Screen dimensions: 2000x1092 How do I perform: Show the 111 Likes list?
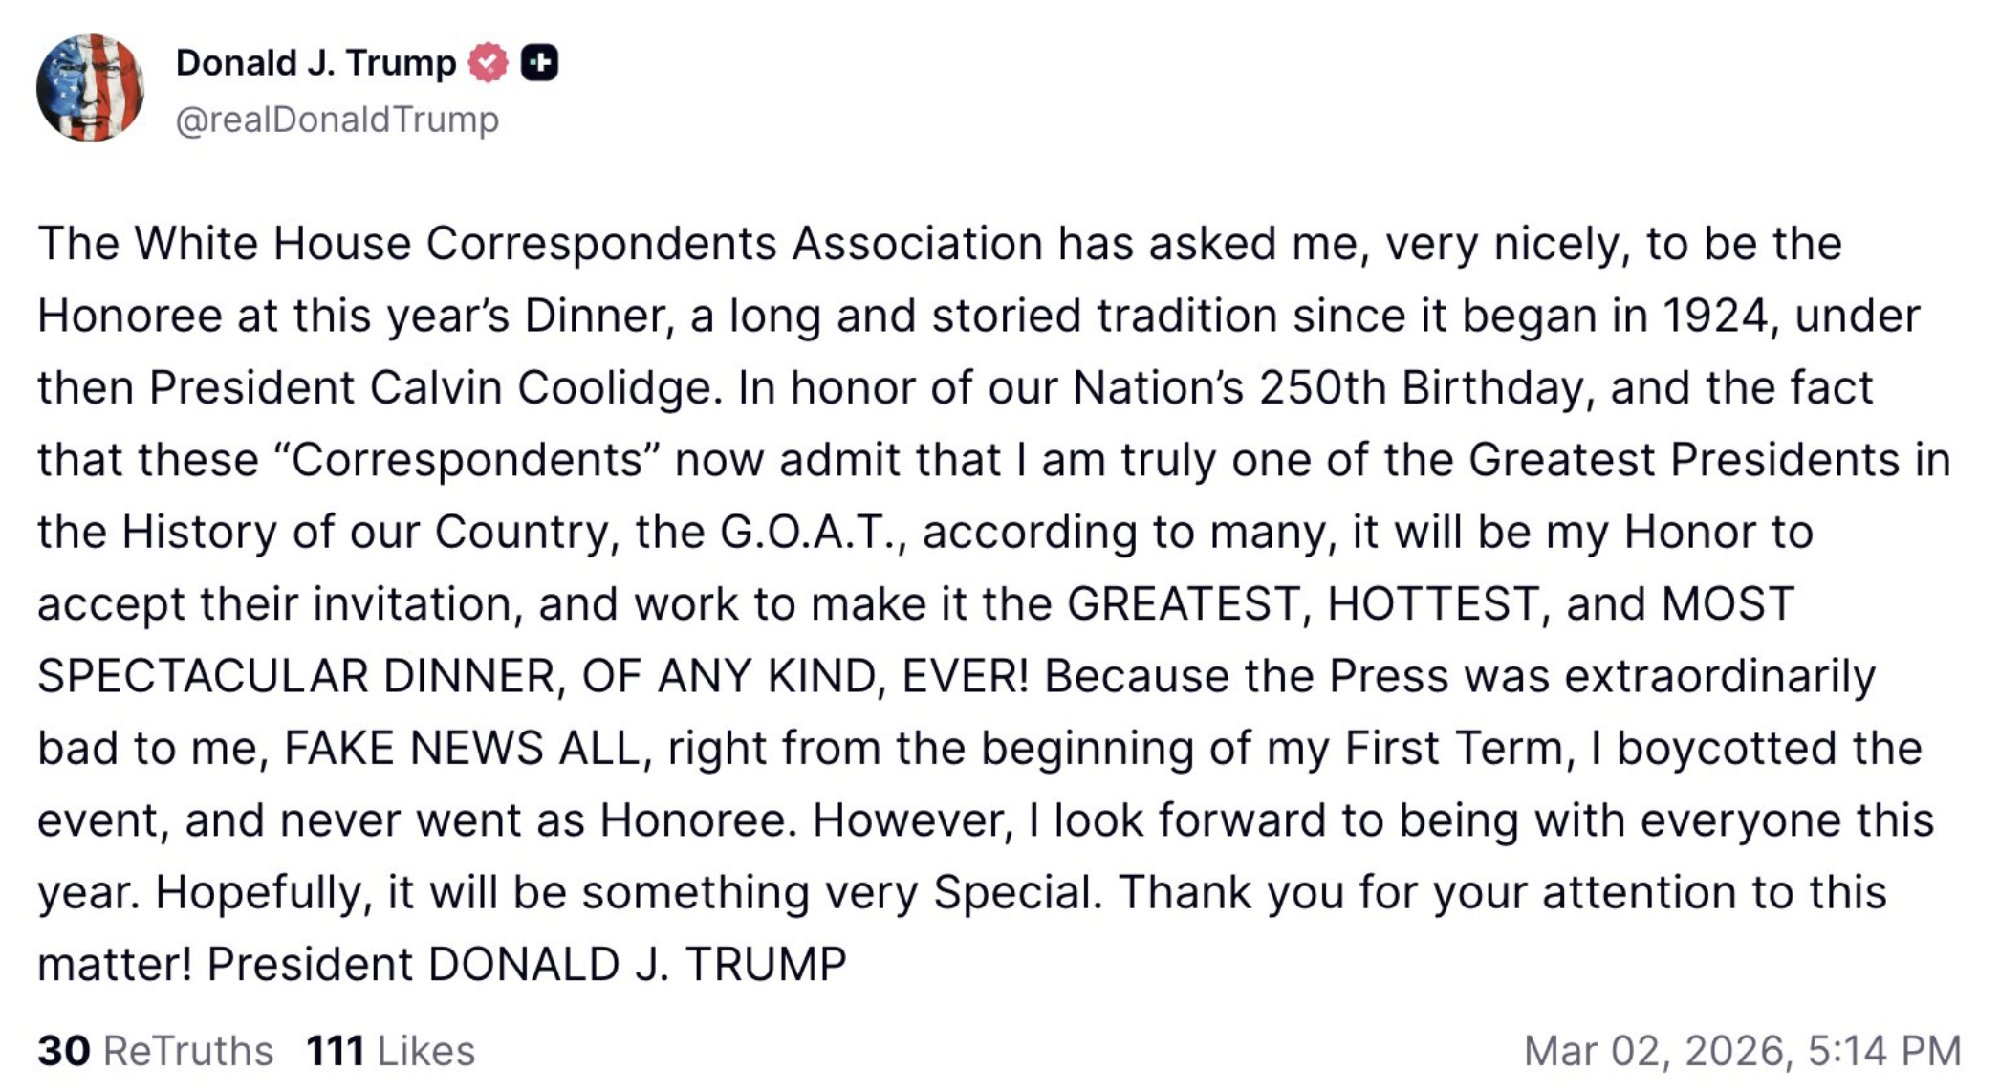[390, 1051]
